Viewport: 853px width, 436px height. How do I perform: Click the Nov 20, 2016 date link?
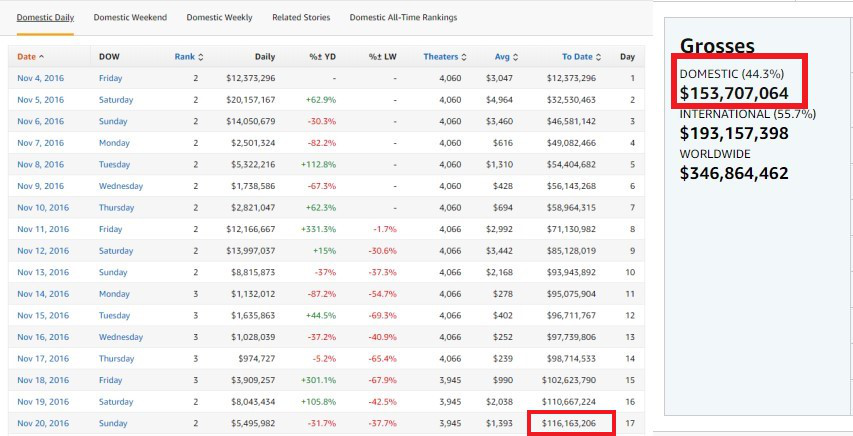point(42,424)
